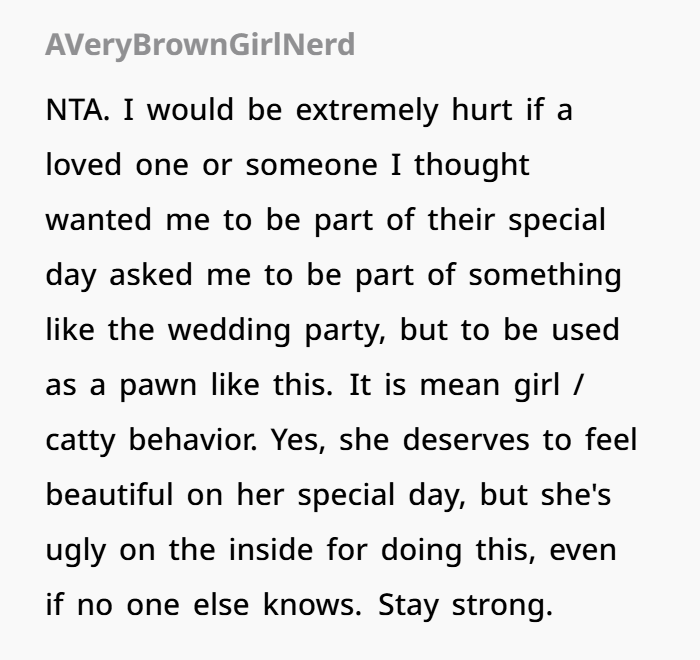700x660 pixels.
Task: Click the word "someone" in second line
Action: tap(312, 165)
